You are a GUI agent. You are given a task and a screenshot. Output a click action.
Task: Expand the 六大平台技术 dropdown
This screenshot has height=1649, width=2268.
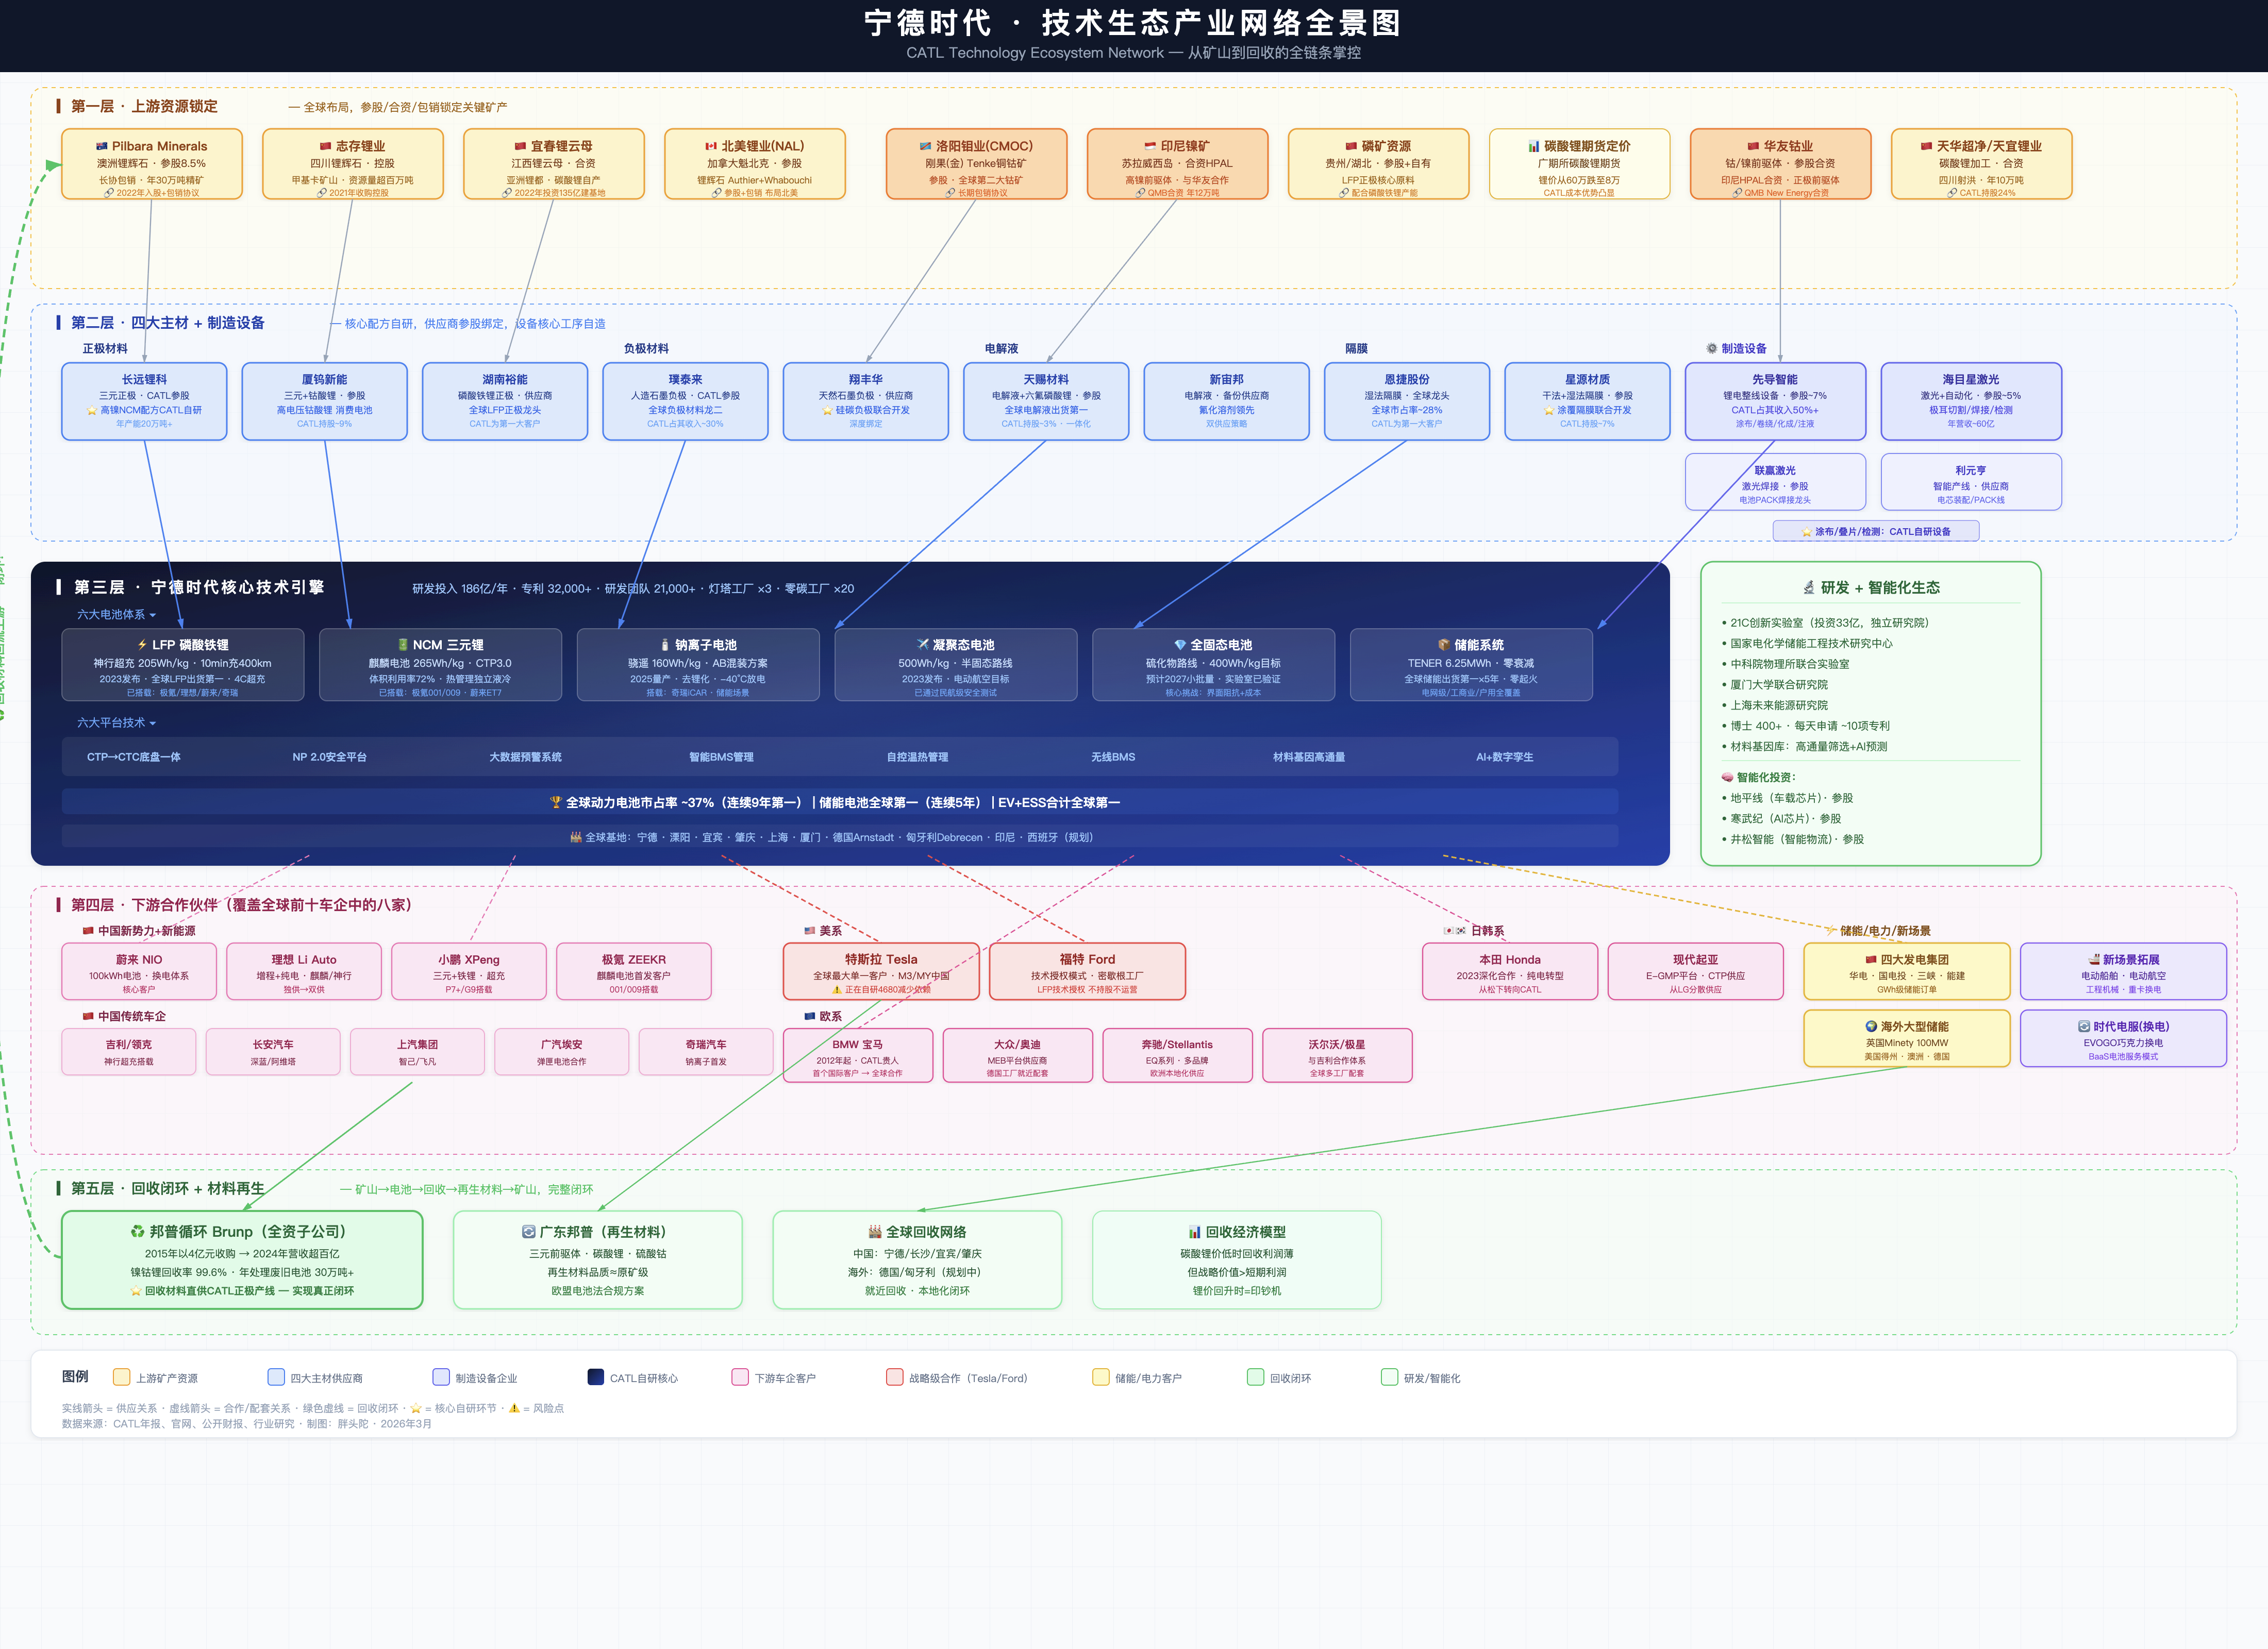coord(117,723)
